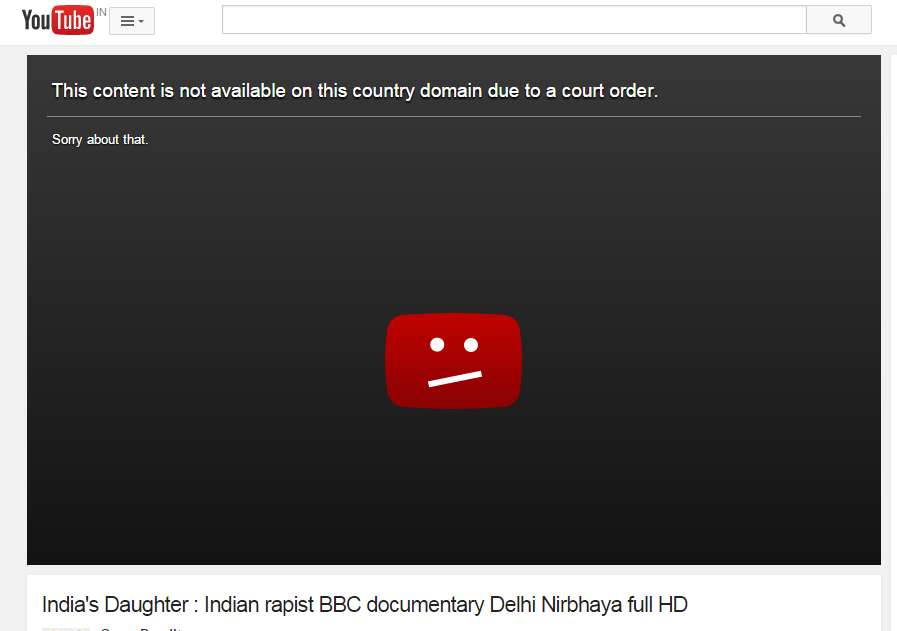897x631 pixels.
Task: Click the left eye of the sad face
Action: click(437, 344)
